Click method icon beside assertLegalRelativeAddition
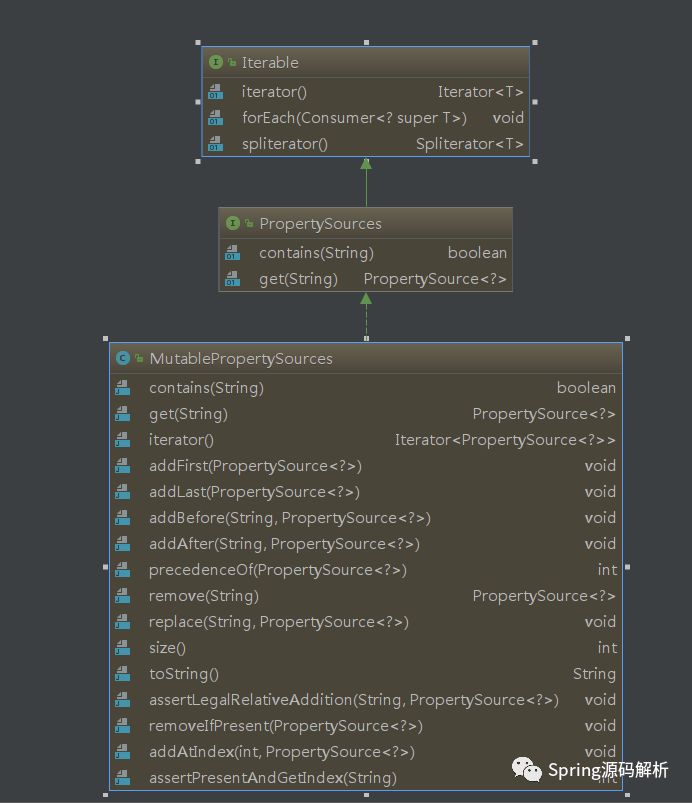The image size is (692, 803). coord(122,700)
